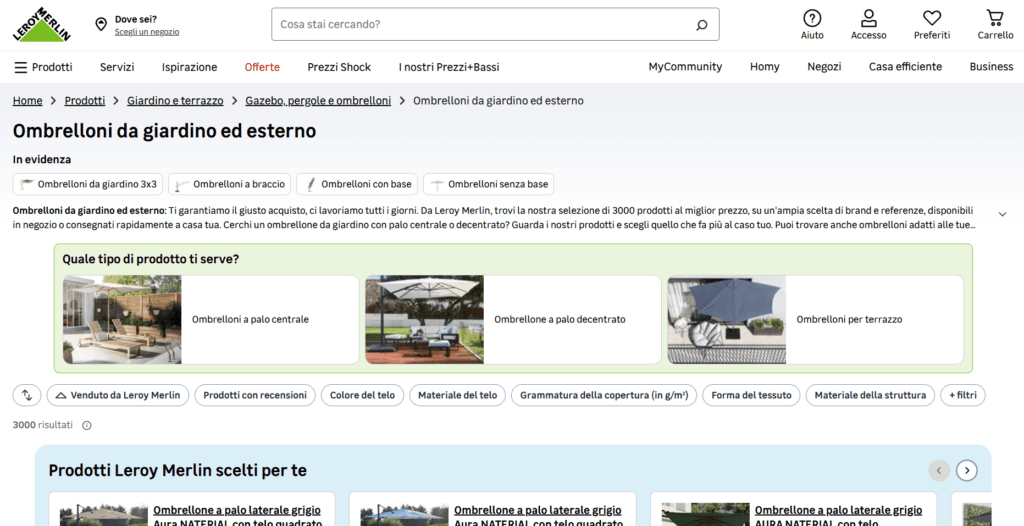The width and height of the screenshot is (1024, 526).
Task: Click Ombrelloni per terrazzo label
Action: 849,320
